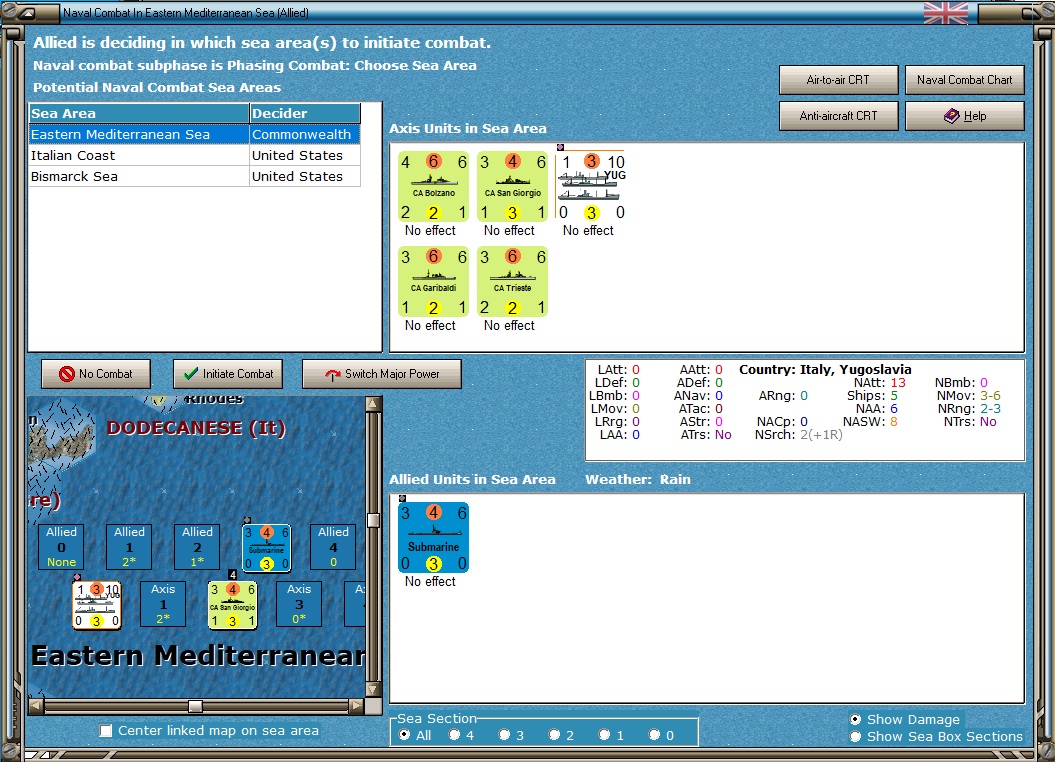Select the CA Trieste cruiser counter

pyautogui.click(x=512, y=281)
